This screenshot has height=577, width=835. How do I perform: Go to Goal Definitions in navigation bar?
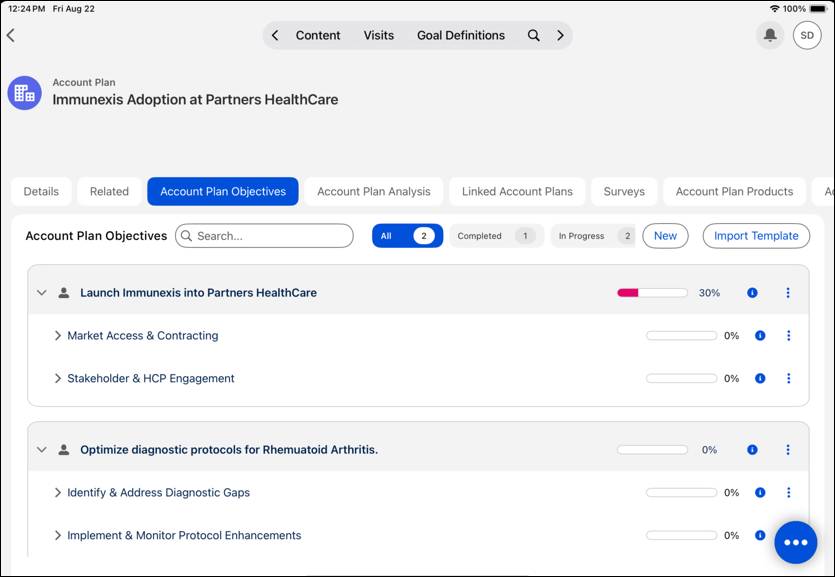461,35
